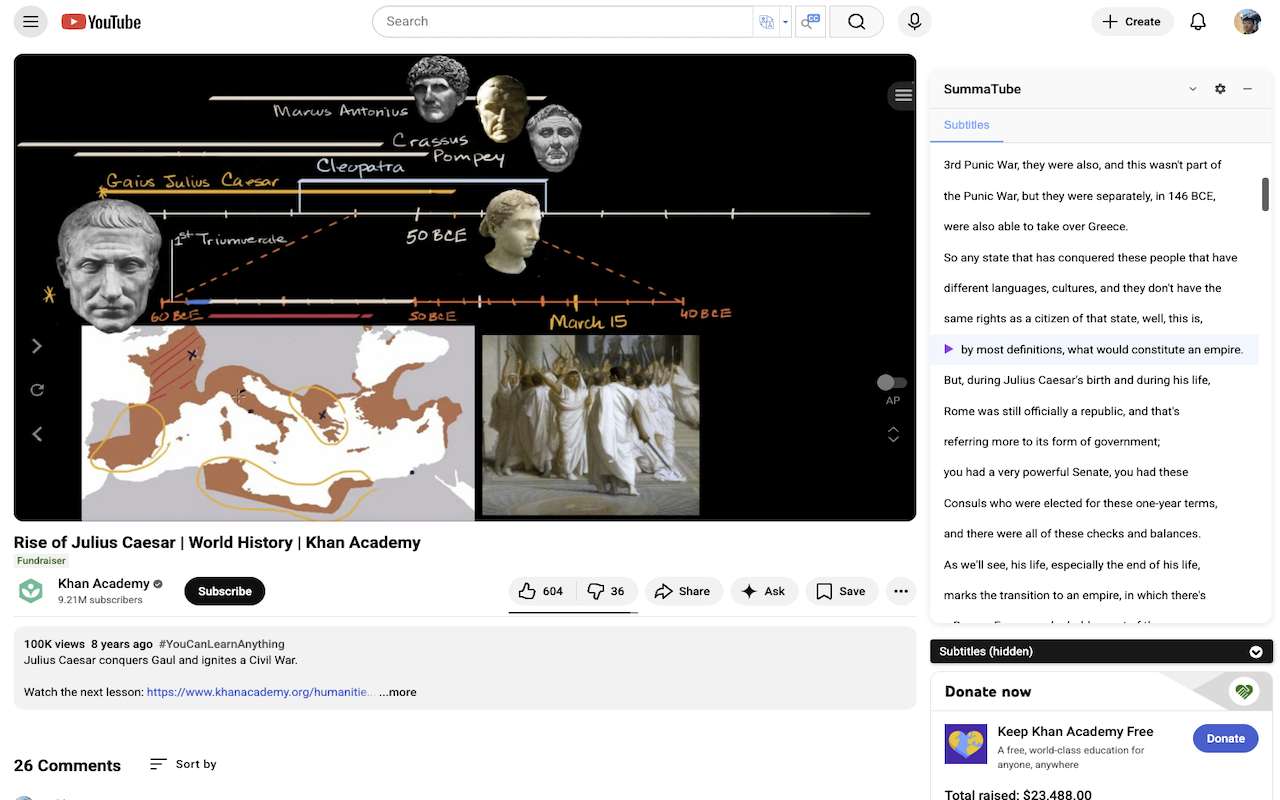The height and width of the screenshot is (800, 1280).
Task: Click the dislike thumbs-down button
Action: (x=606, y=591)
